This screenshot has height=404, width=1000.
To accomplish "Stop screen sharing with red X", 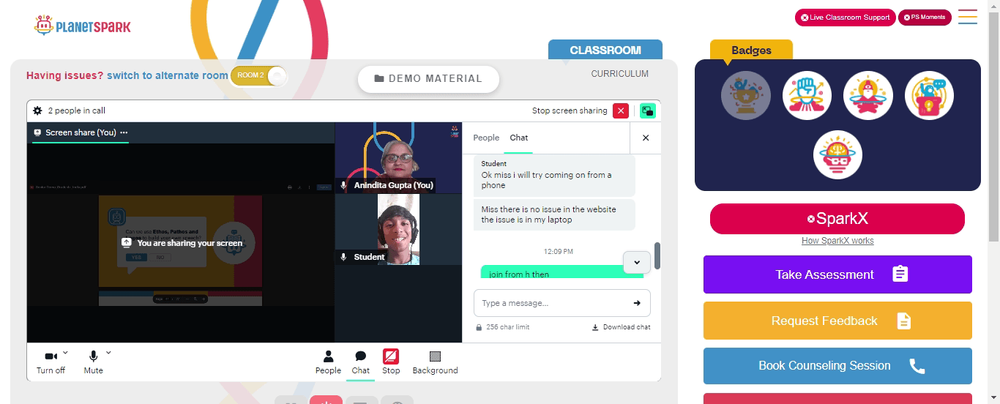I will point(621,110).
